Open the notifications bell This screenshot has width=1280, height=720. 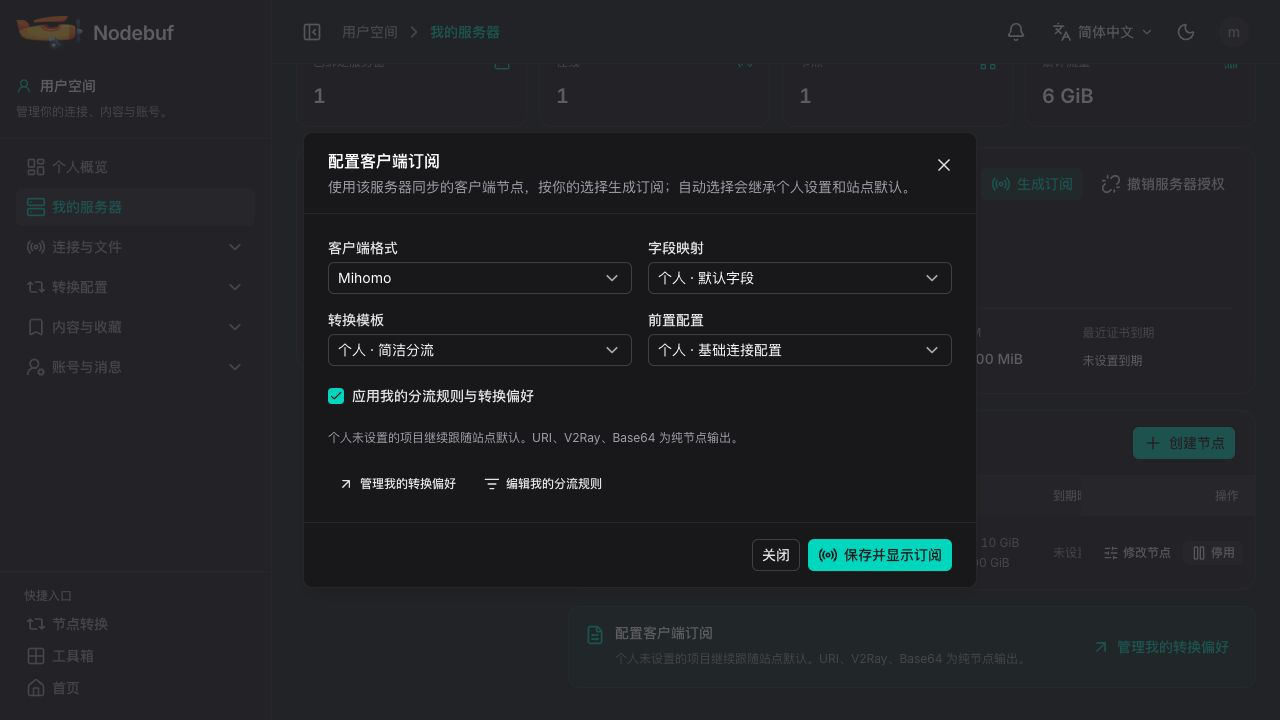[x=1016, y=32]
